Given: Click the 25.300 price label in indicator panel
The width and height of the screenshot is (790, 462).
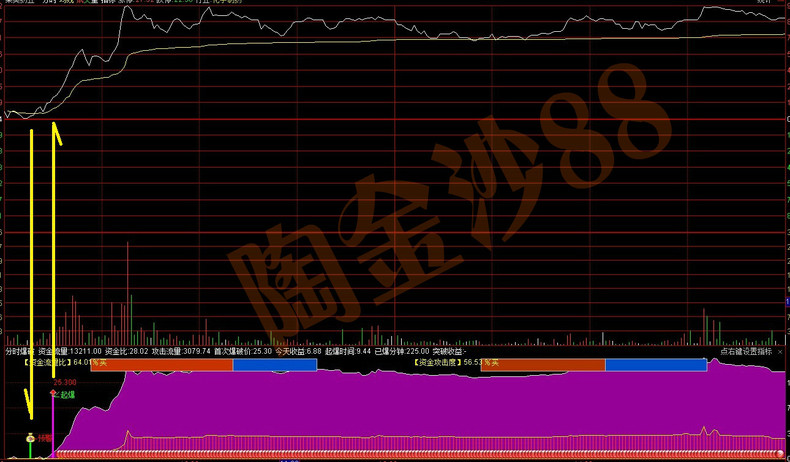Looking at the screenshot, I should coord(65,382).
